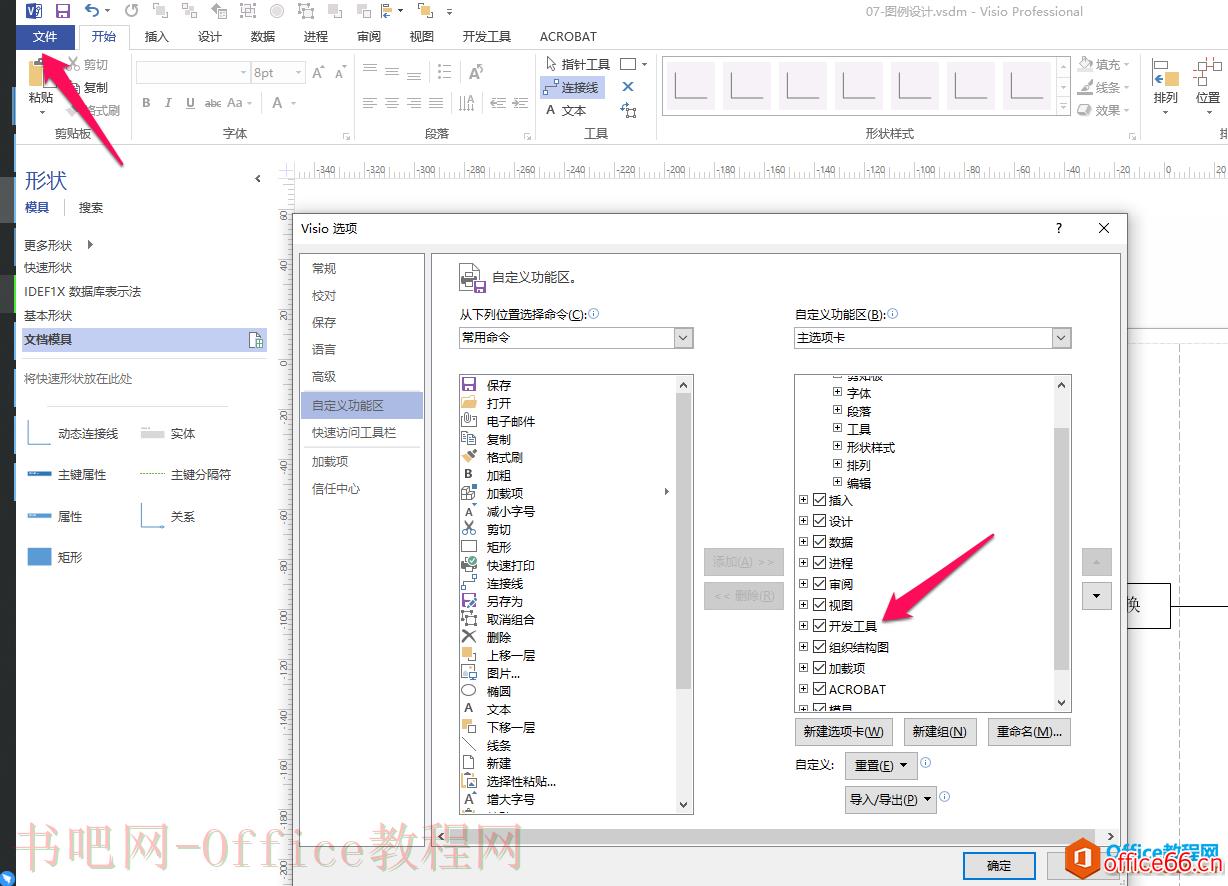Toggle the 数据 checkbox in tabs list
1228x886 pixels.
tap(820, 542)
